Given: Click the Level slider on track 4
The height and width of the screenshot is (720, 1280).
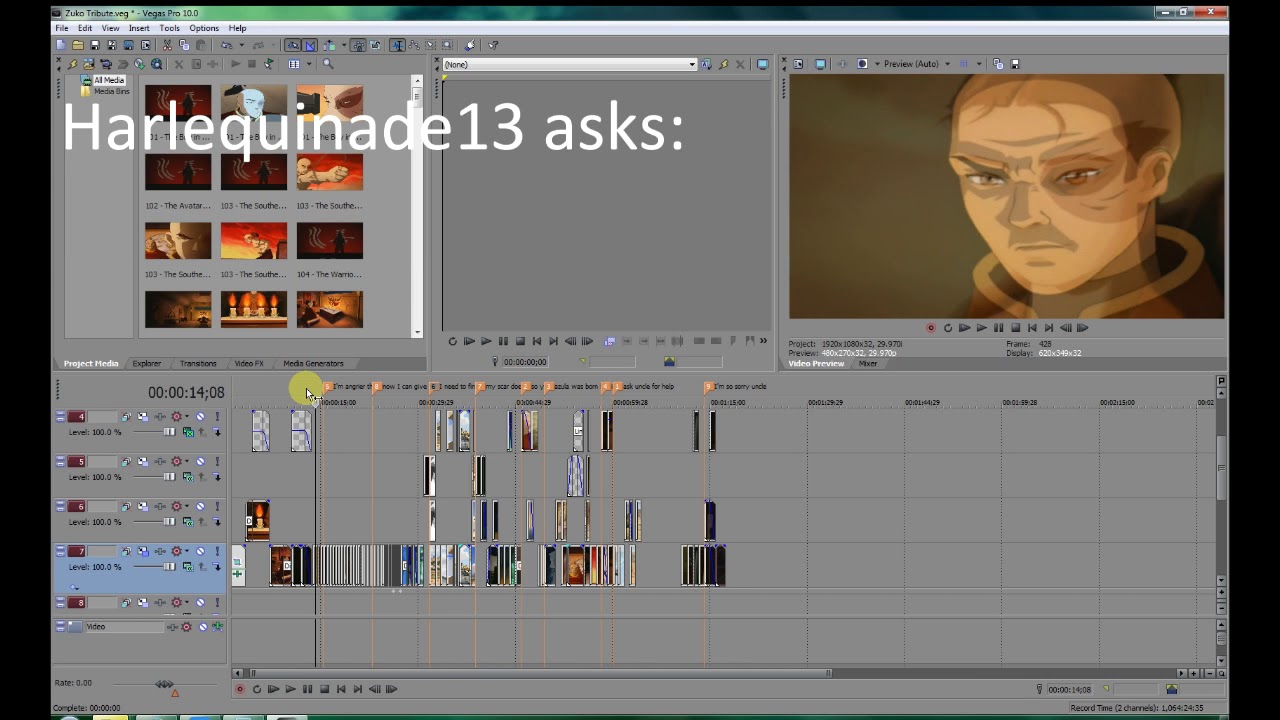Looking at the screenshot, I should [x=154, y=432].
